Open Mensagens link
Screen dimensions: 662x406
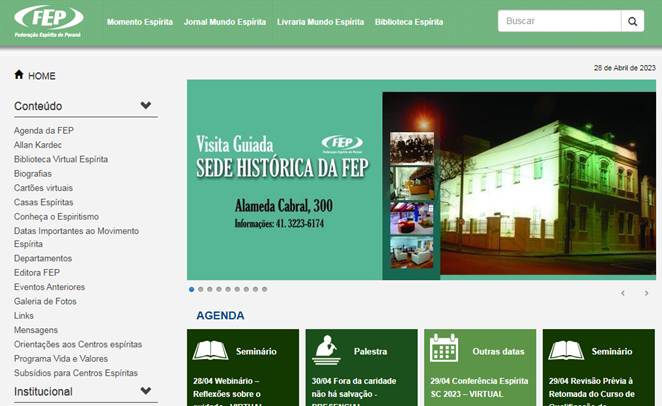coord(36,330)
